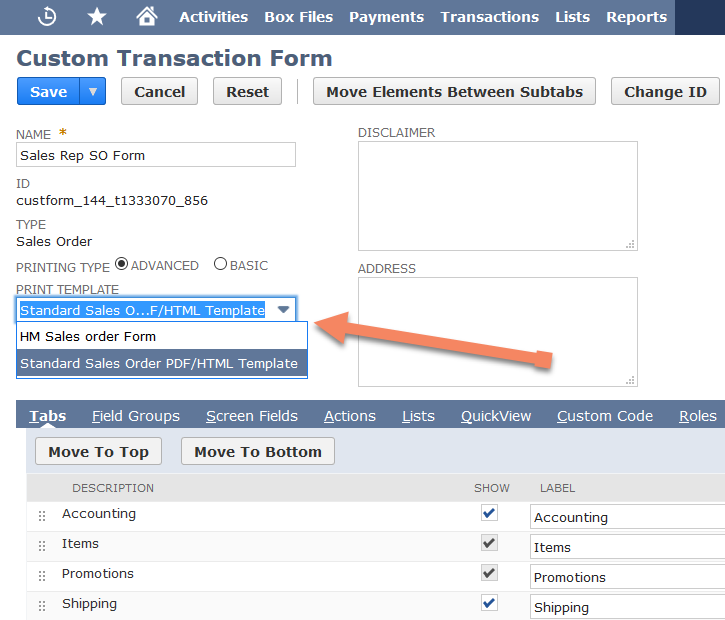Image resolution: width=725 pixels, height=620 pixels.
Task: Click the form ID custform_144_t1333070_856
Action: (x=112, y=201)
